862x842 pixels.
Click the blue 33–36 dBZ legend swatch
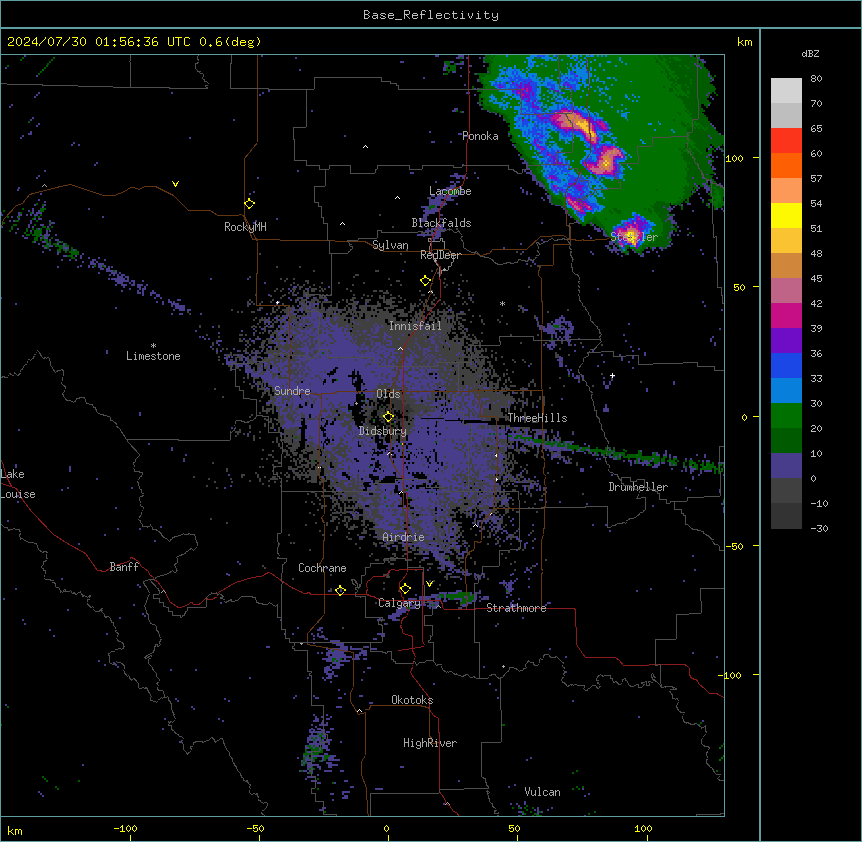click(786, 365)
